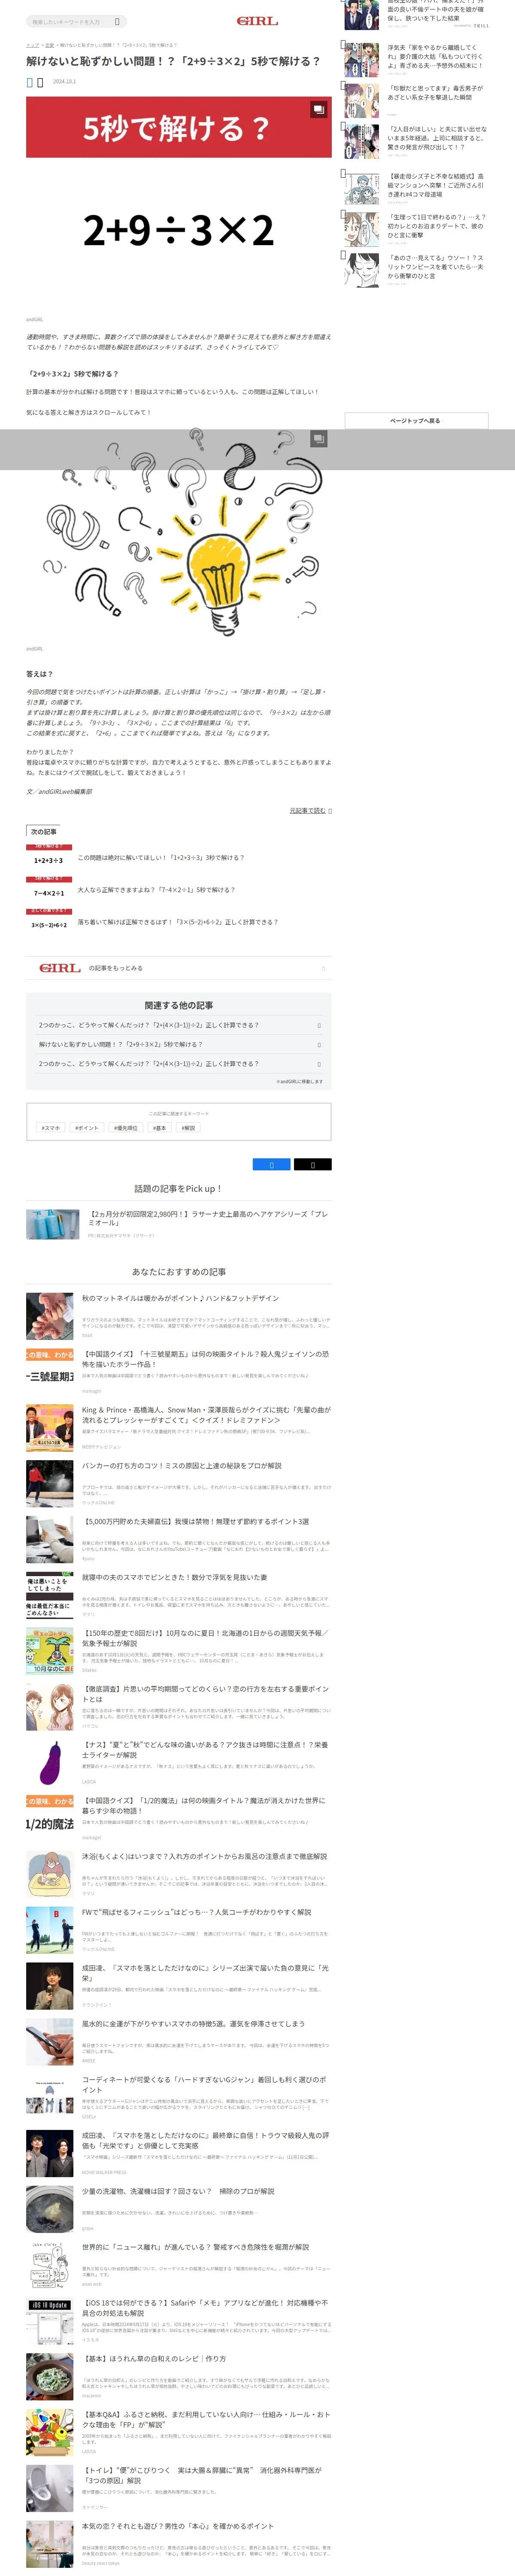Select the #優先順位 keyword tag
515x2576 pixels.
click(x=126, y=1127)
